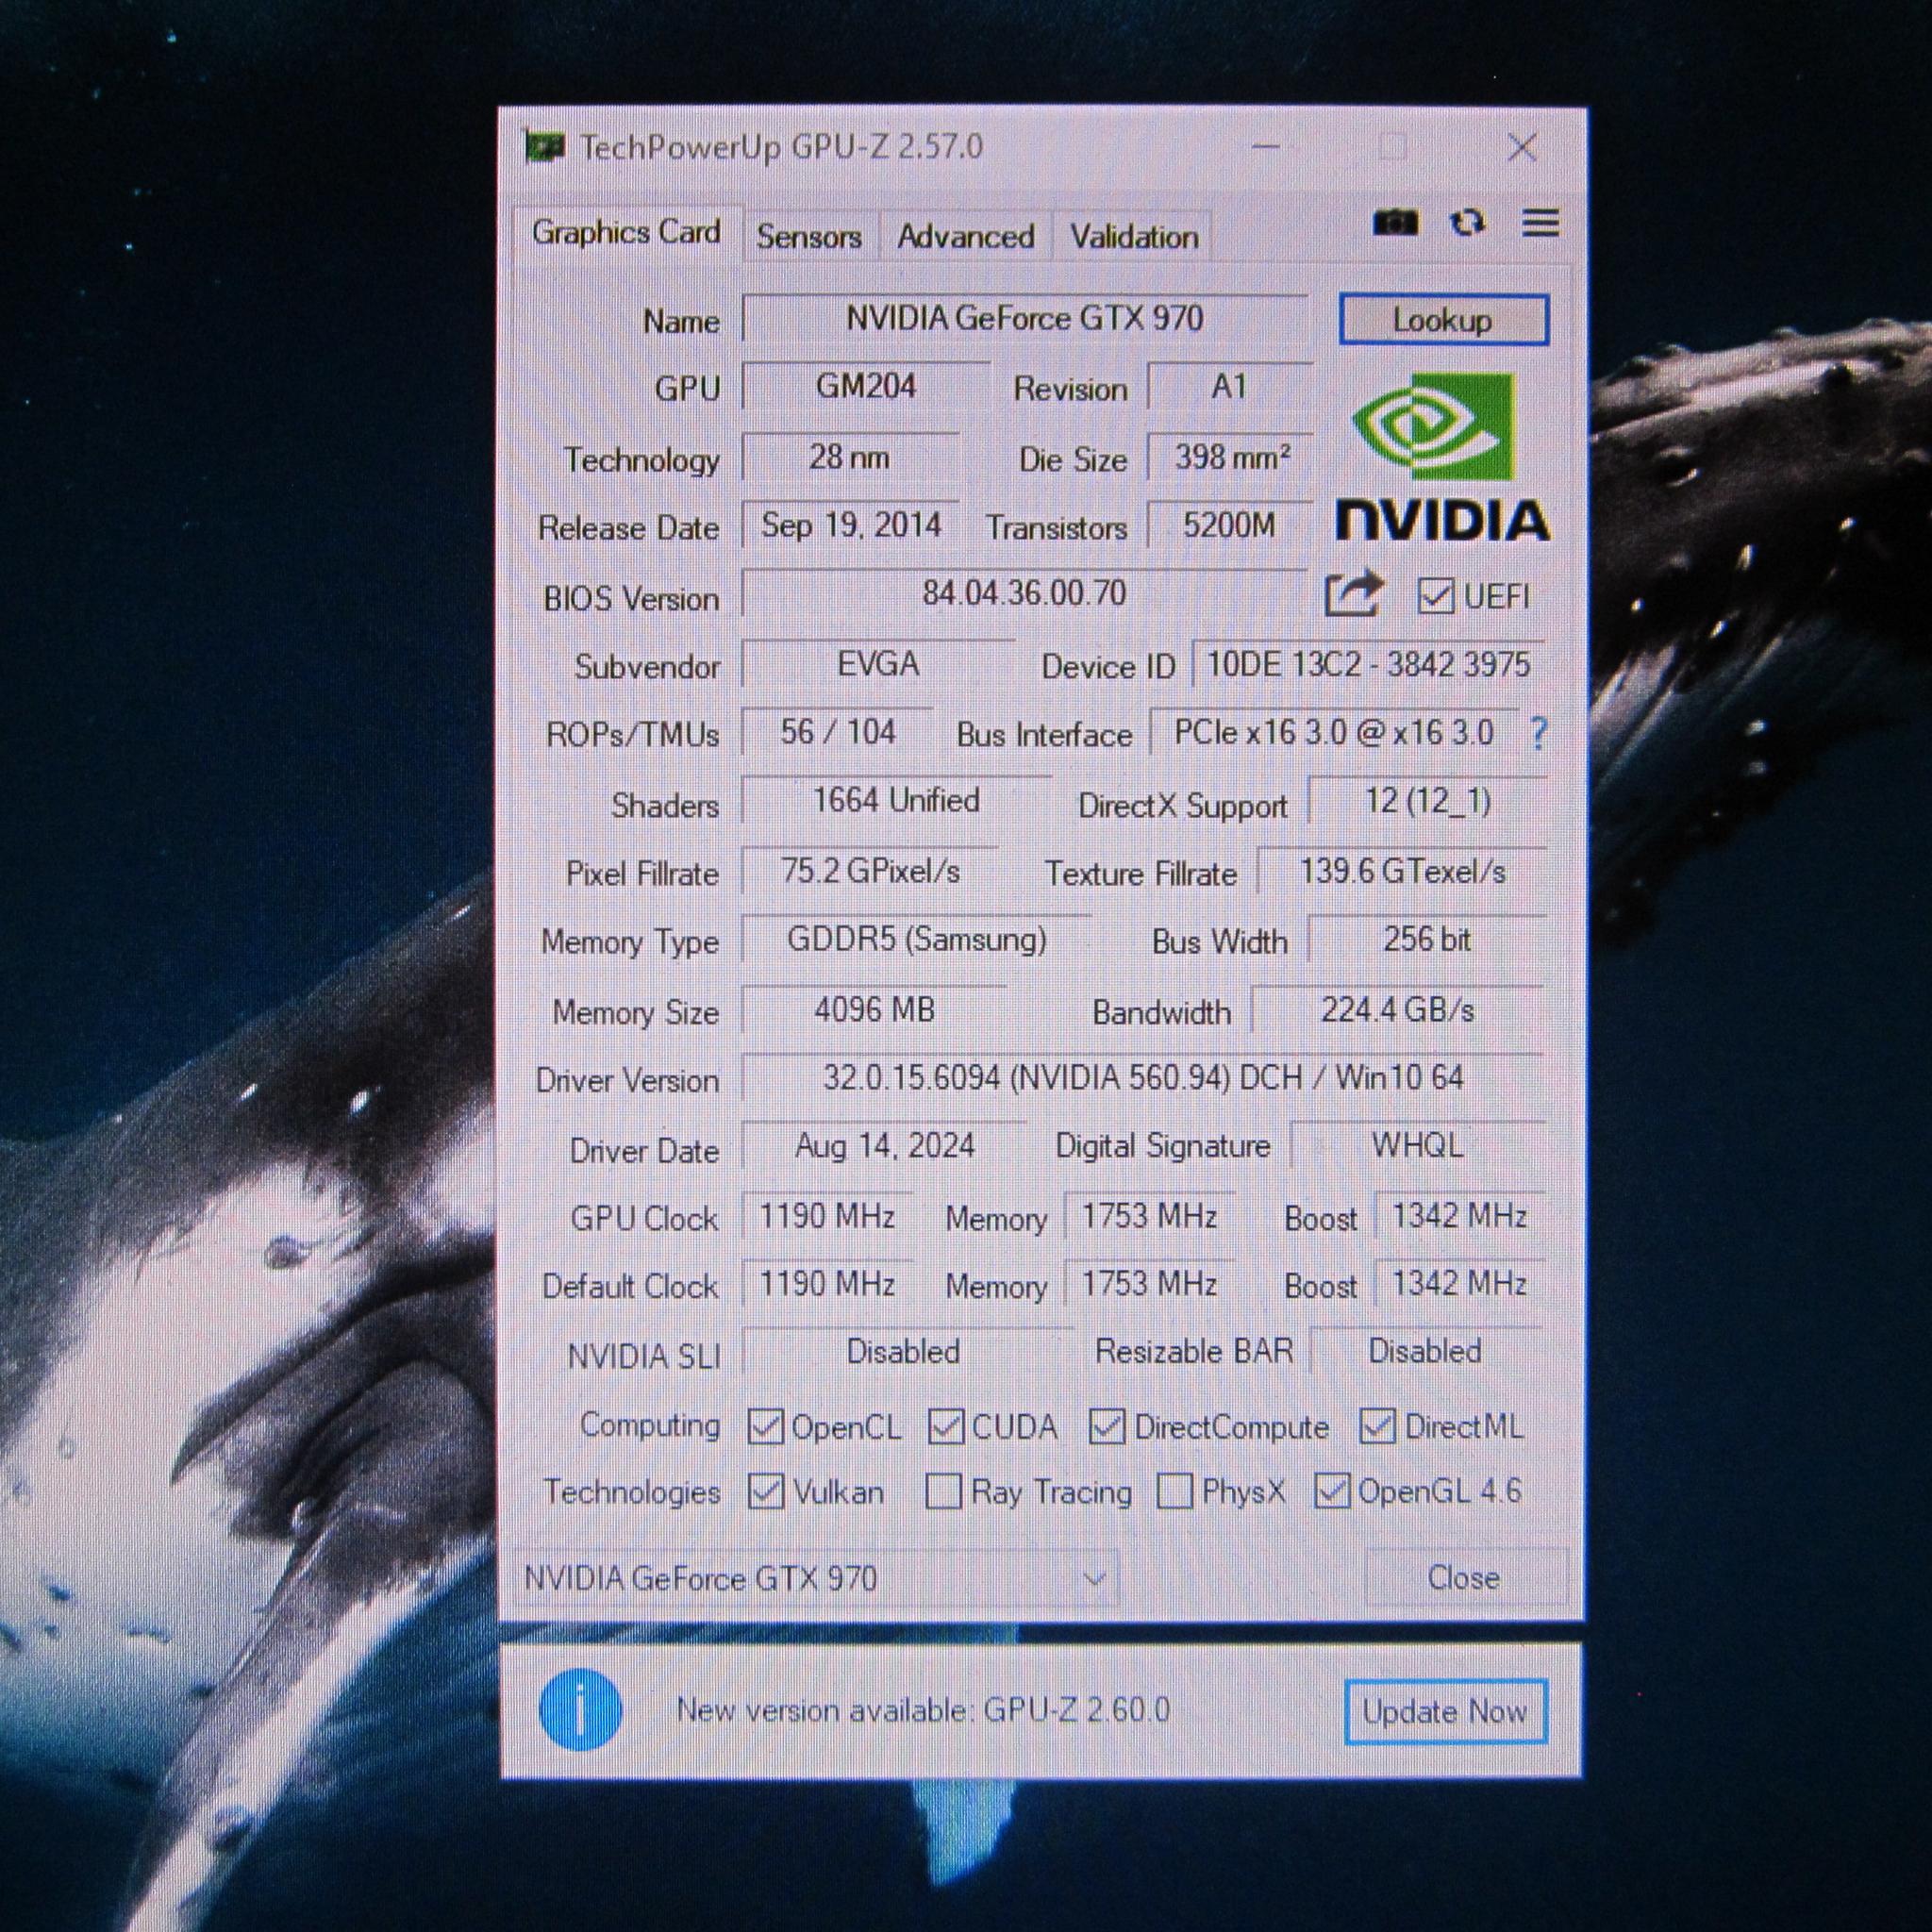The width and height of the screenshot is (1932, 1932).
Task: Click the Technology field 28 nm
Action: [x=851, y=457]
